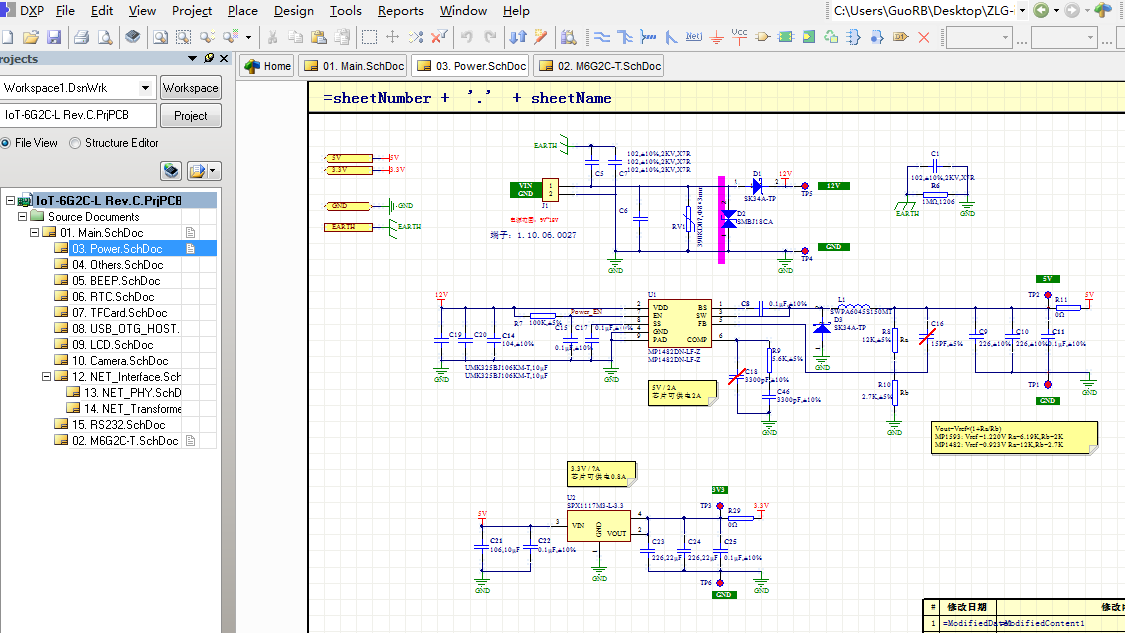Open the Design menu

point(293,11)
